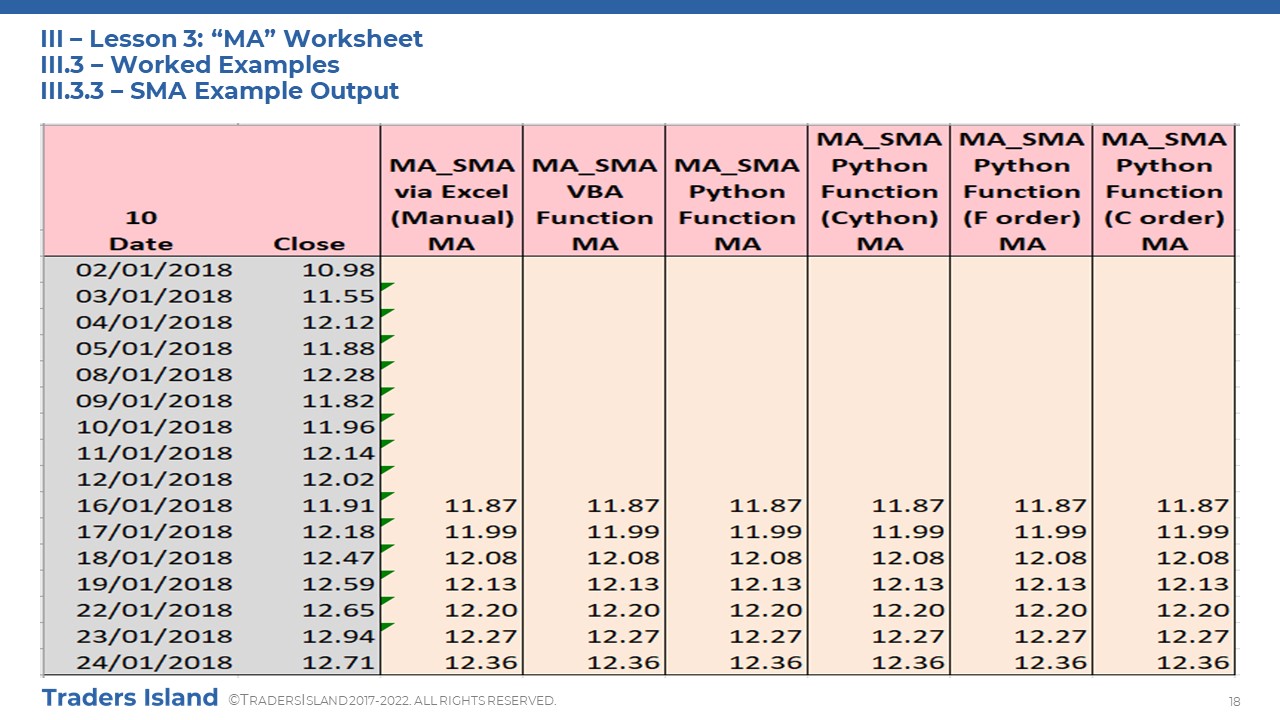
Task: Select the Close value 11.88
Action: coord(339,348)
